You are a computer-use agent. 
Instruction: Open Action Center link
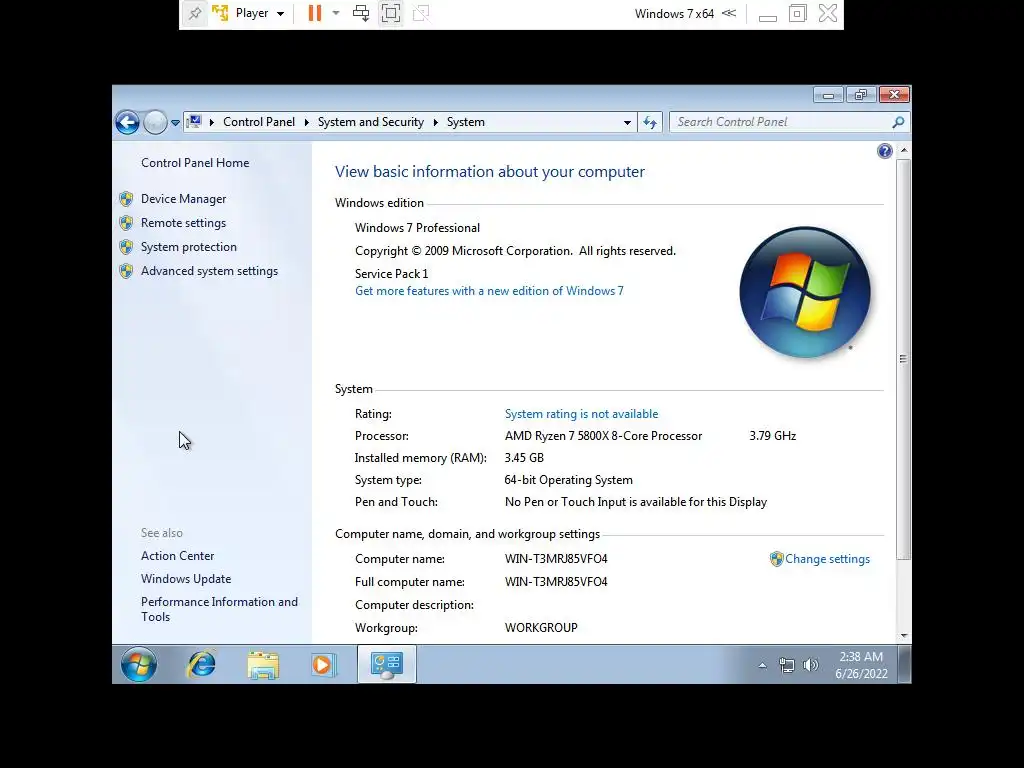pyautogui.click(x=178, y=556)
